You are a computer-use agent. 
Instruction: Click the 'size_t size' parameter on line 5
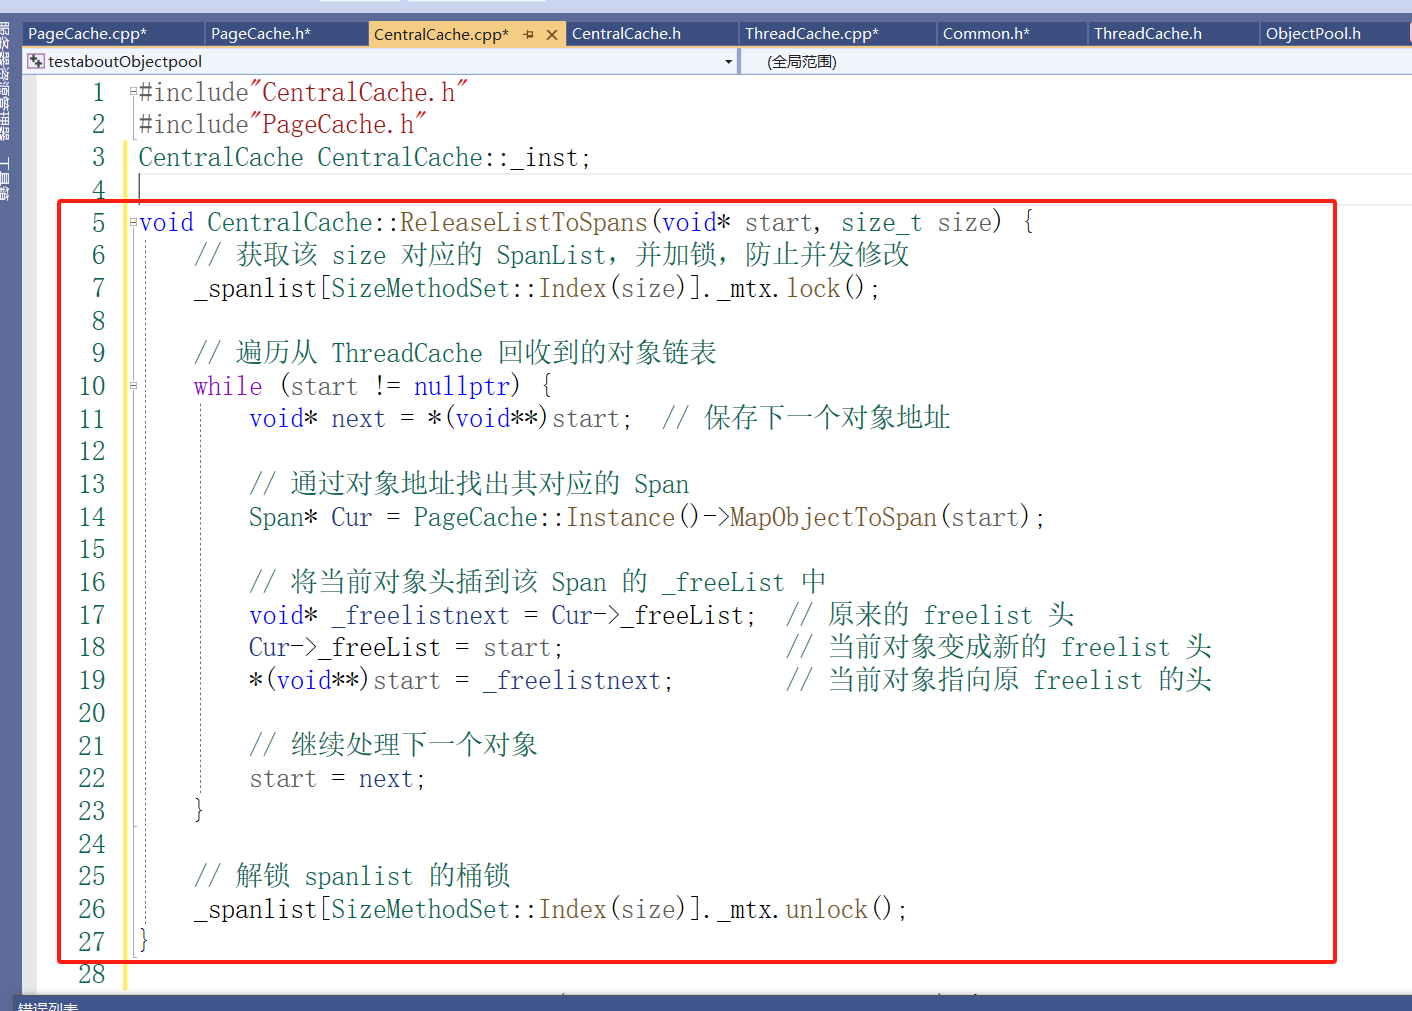(917, 222)
